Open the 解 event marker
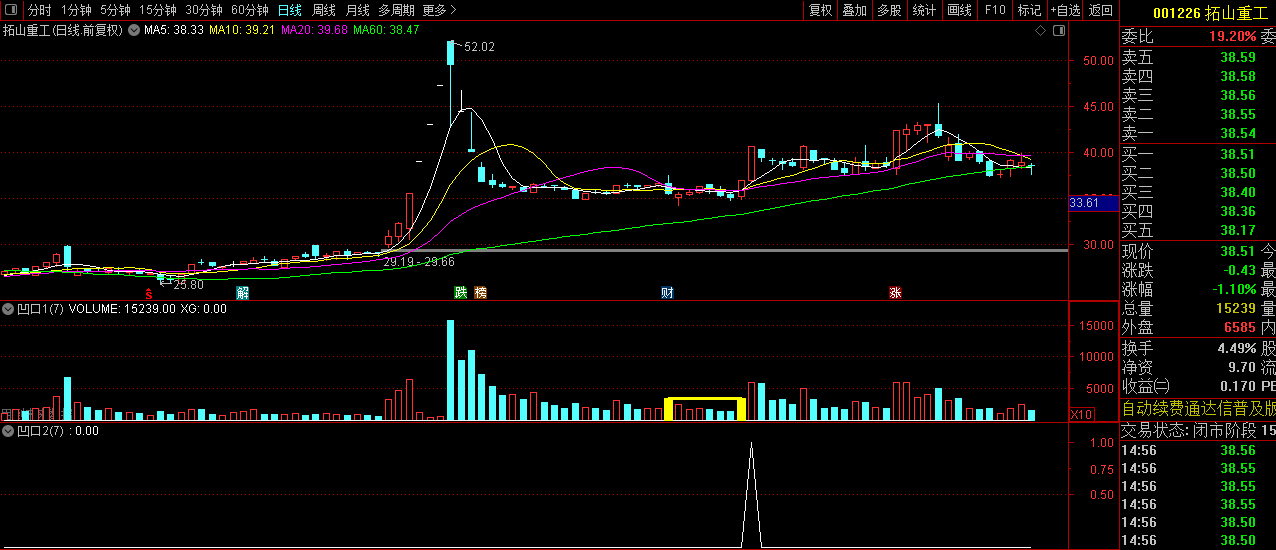1276x550 pixels. tap(242, 293)
